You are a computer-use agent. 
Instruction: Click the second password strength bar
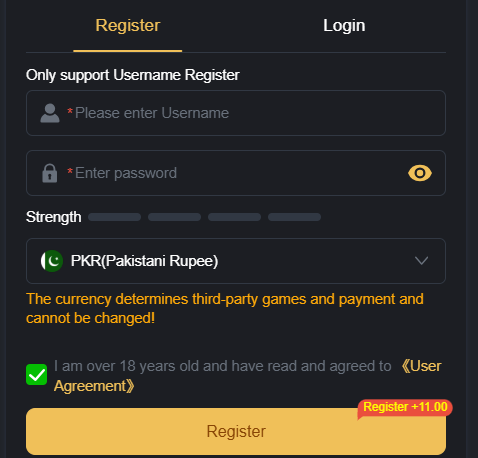click(175, 217)
